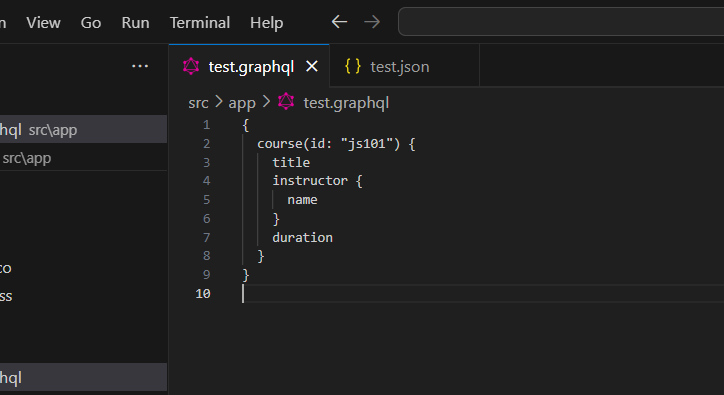Expand the app breadcrumb segment
The image size is (724, 395).
[242, 103]
